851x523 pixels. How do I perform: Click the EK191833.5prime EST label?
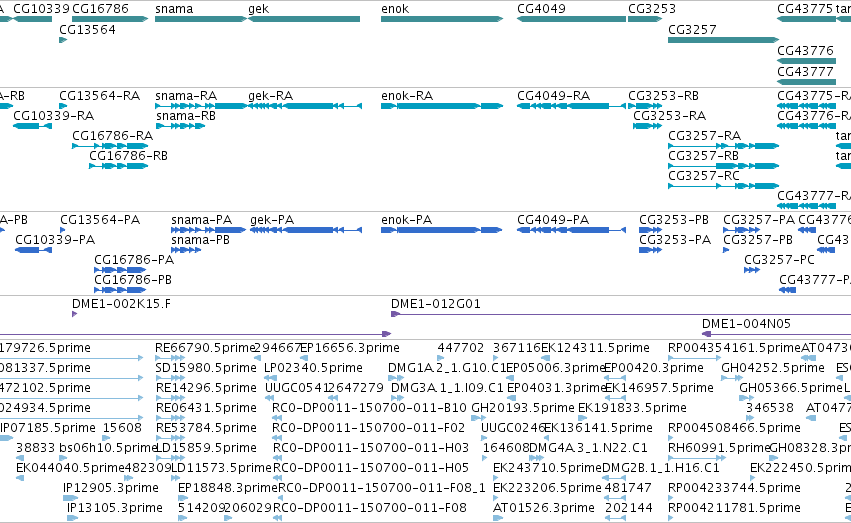pyautogui.click(x=632, y=408)
